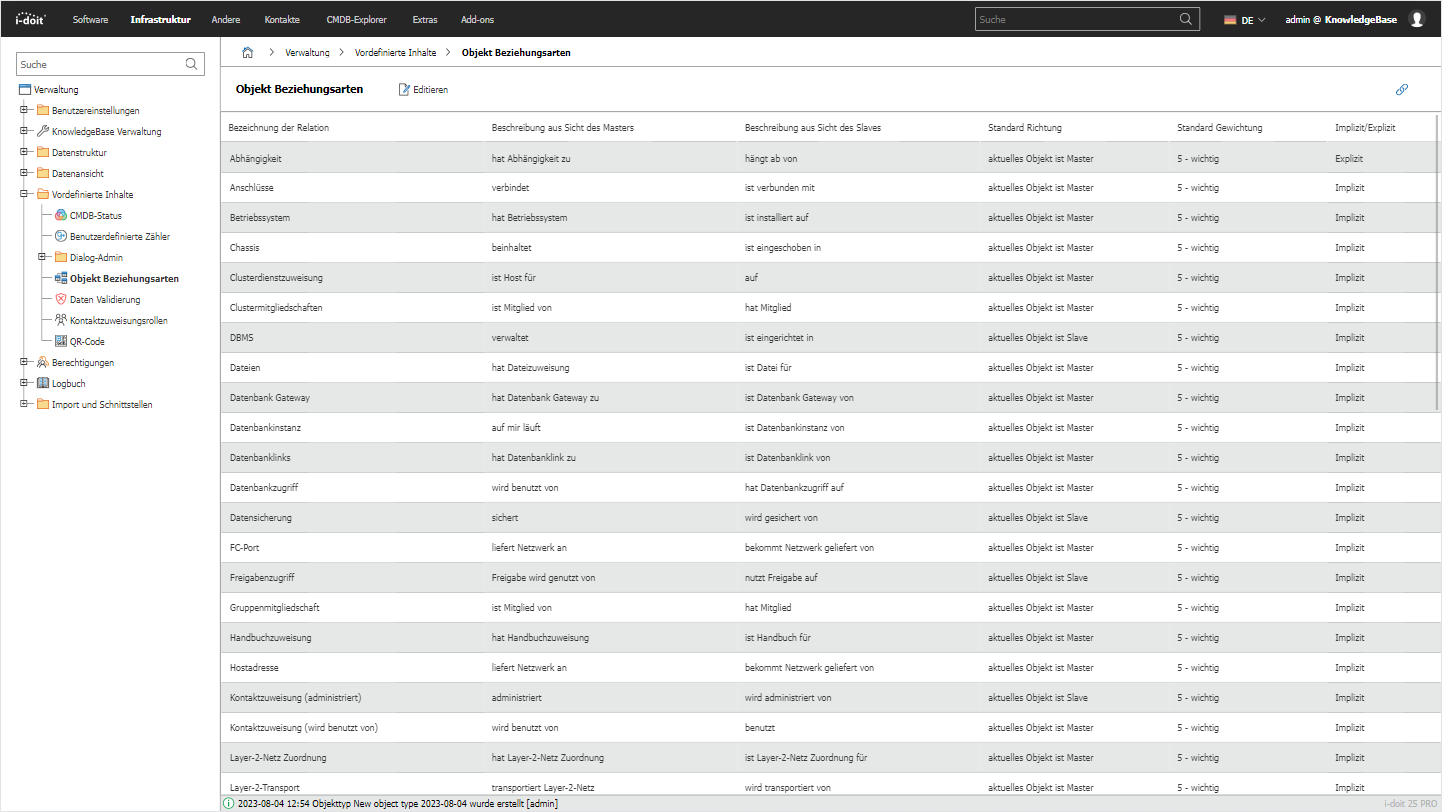The image size is (1442, 812).
Task: Open the admin user avatar icon
Action: tap(1416, 19)
